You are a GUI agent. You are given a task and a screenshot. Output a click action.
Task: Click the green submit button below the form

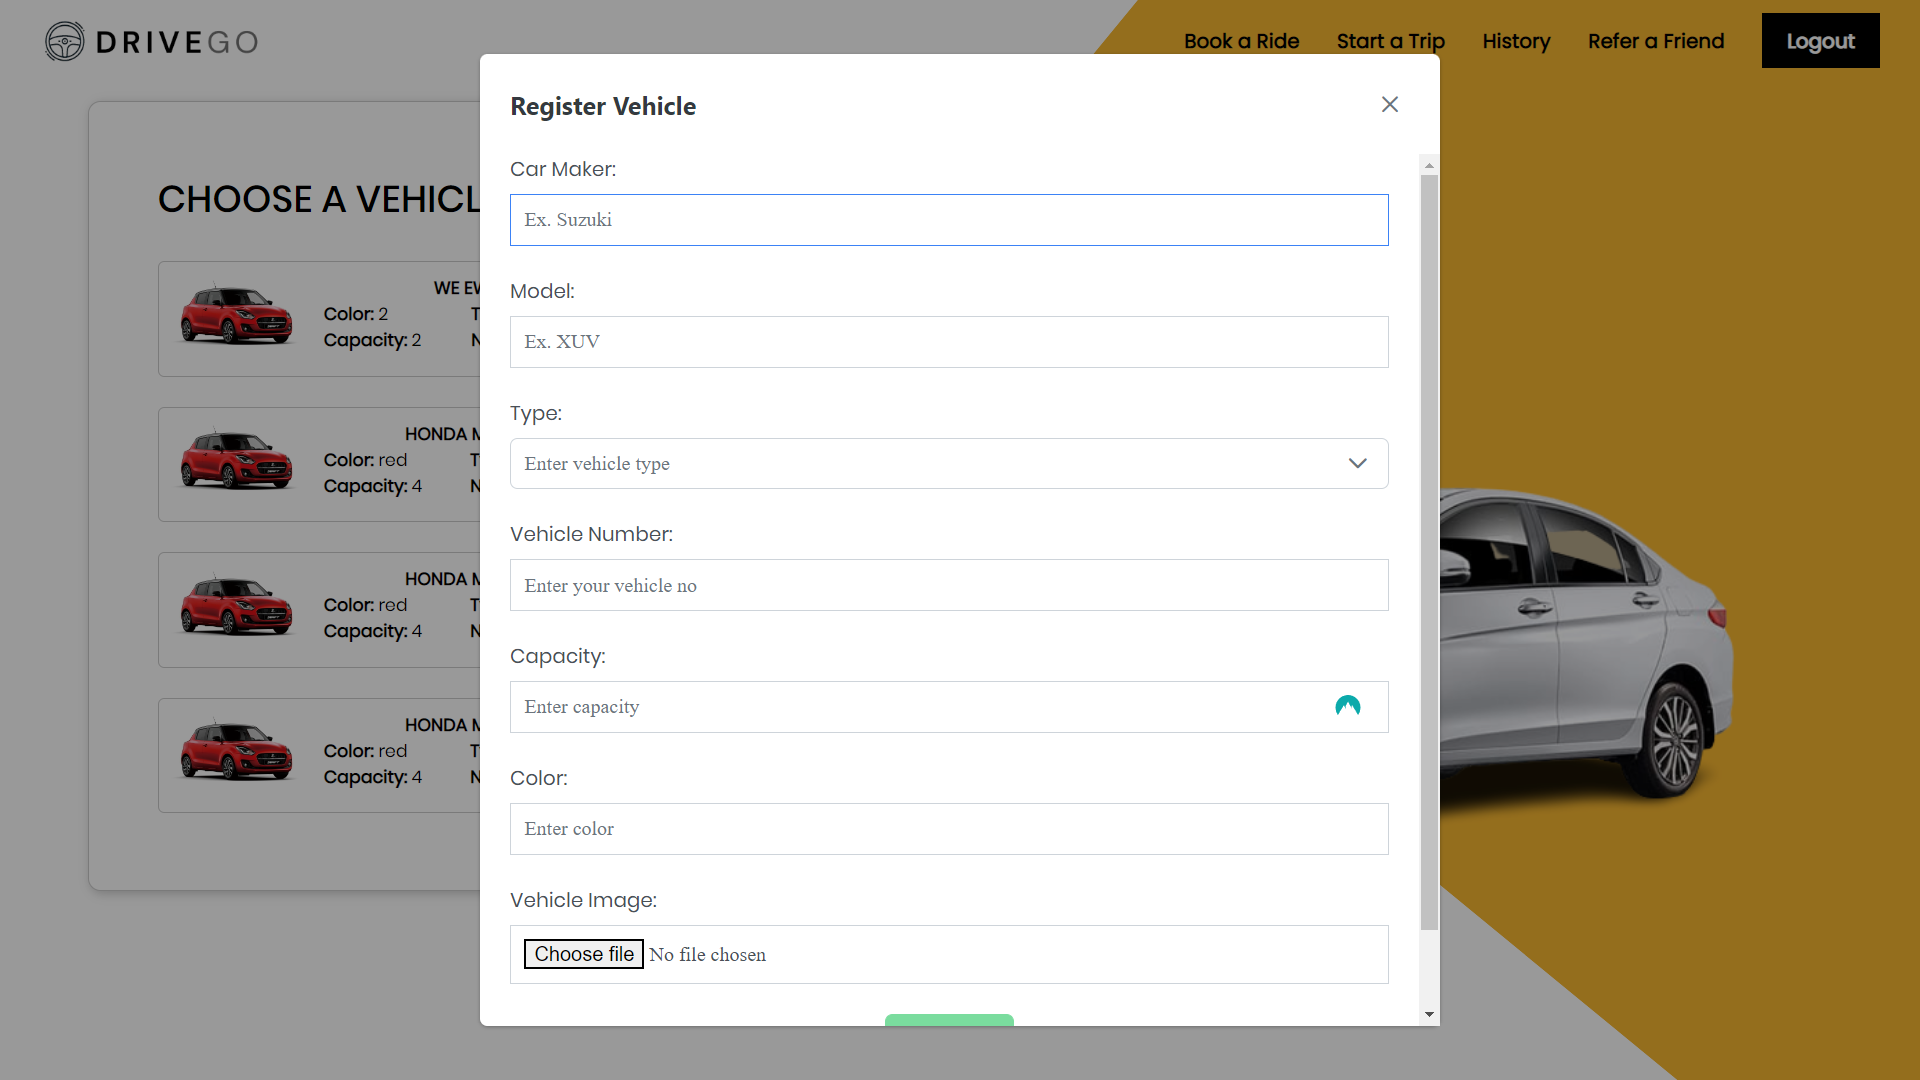(x=948, y=1022)
